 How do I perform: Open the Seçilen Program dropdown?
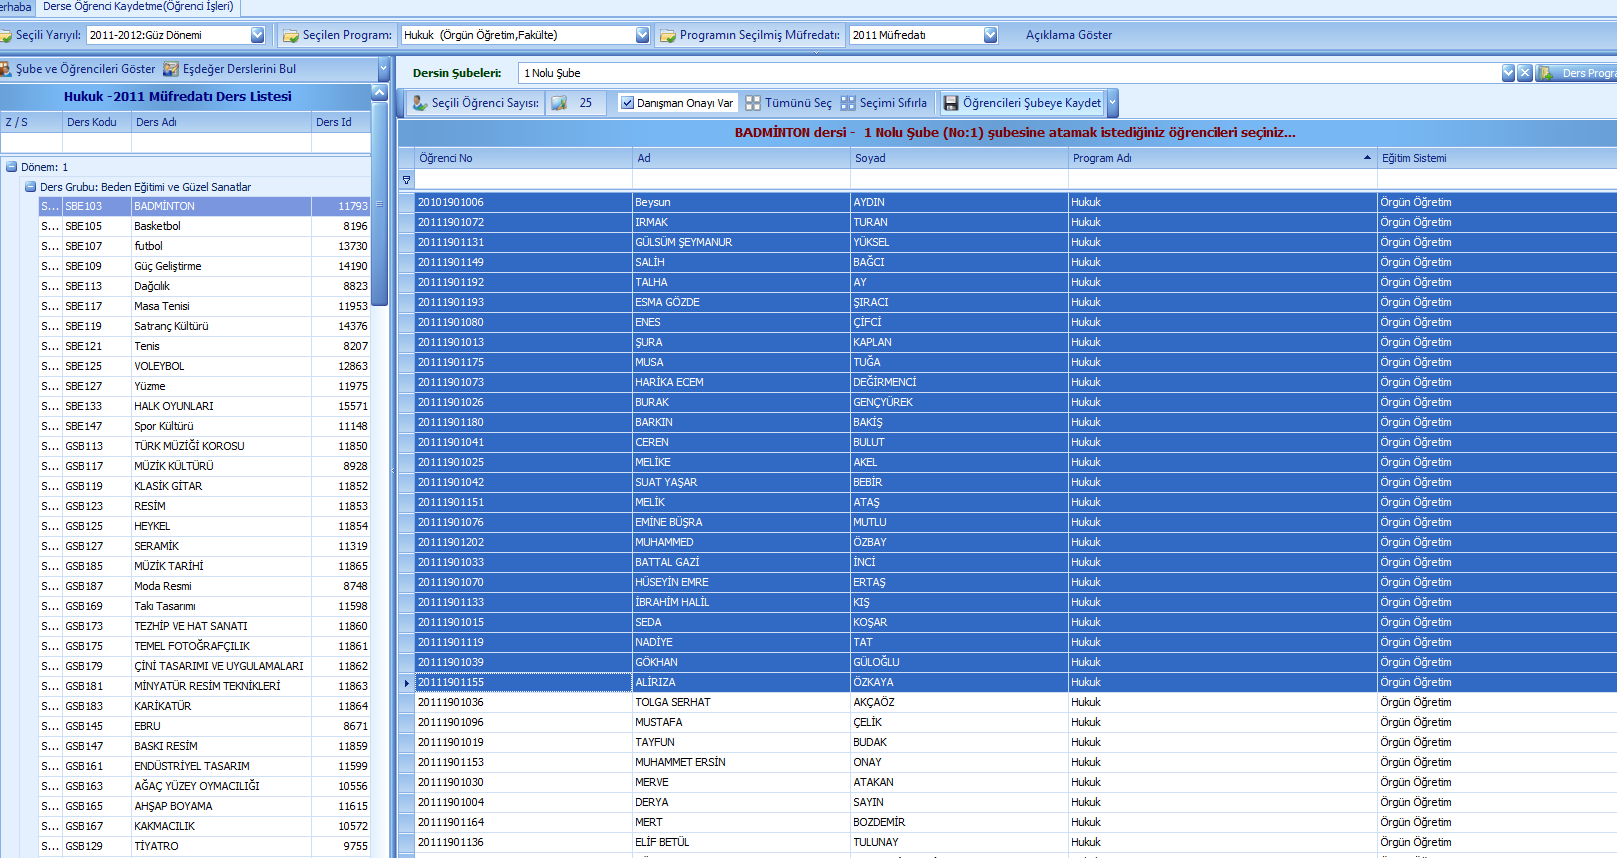[x=642, y=35]
